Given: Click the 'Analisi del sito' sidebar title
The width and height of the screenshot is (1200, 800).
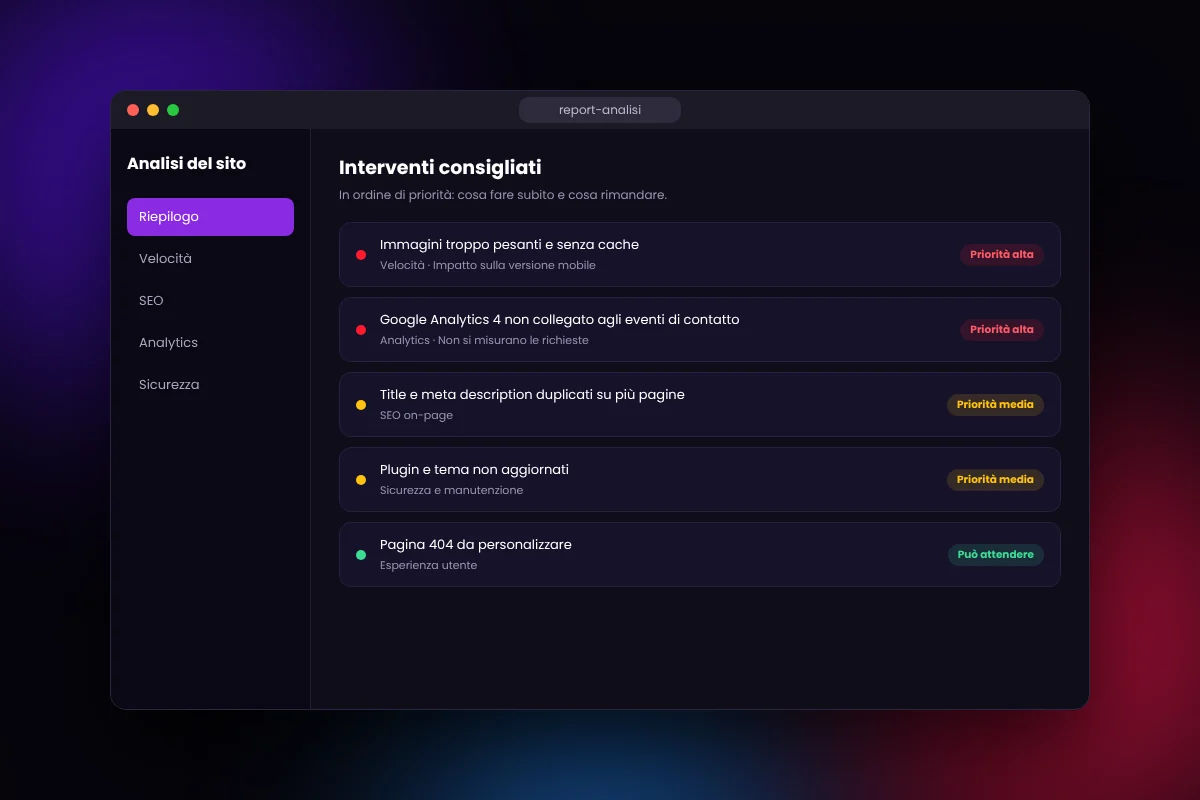Looking at the screenshot, I should point(187,164).
